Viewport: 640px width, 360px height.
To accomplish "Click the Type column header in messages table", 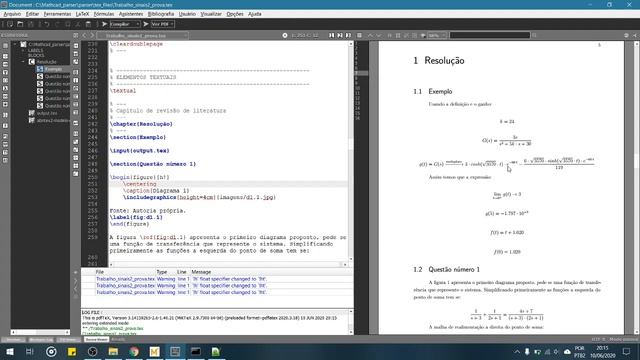I will [x=162, y=272].
